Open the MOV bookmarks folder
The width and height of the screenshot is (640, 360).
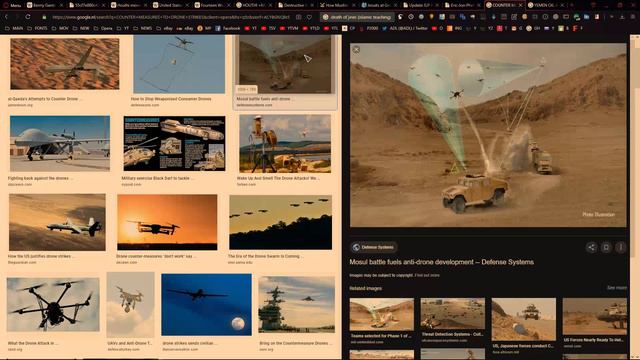[60, 29]
